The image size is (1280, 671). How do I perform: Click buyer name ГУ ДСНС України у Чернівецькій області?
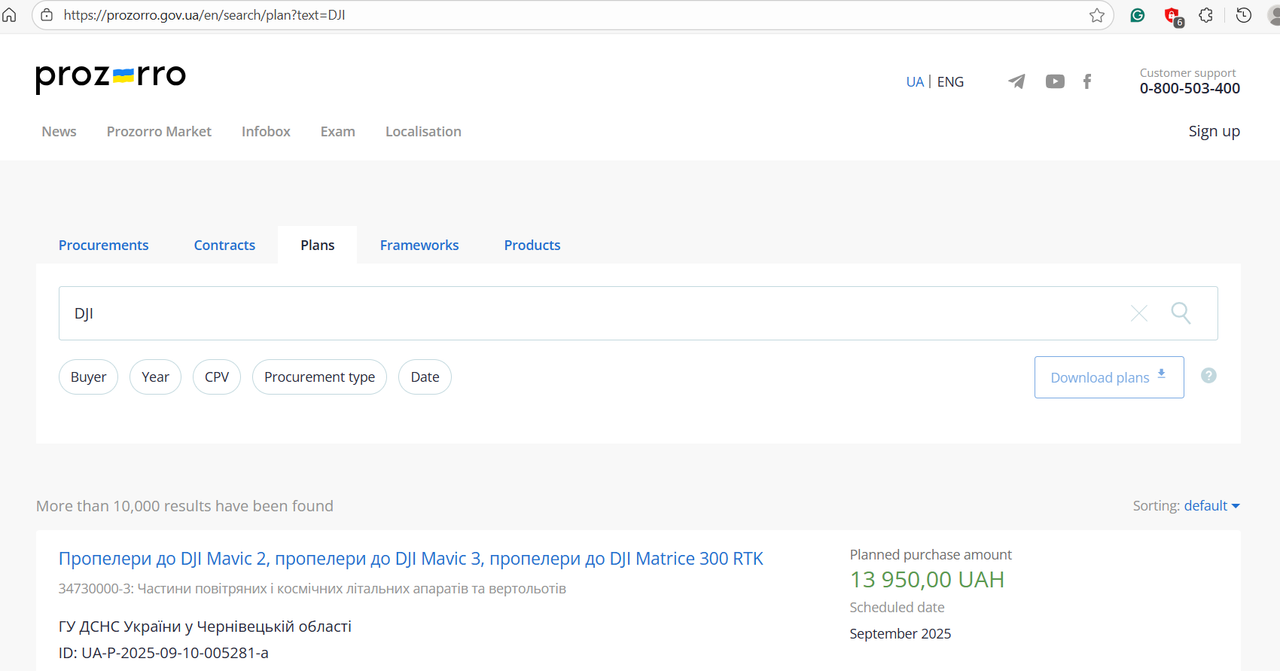[205, 627]
